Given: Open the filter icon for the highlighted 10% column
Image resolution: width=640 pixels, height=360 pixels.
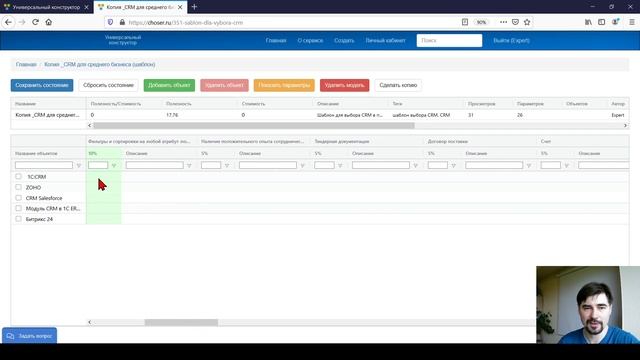Looking at the screenshot, I should click(x=114, y=165).
